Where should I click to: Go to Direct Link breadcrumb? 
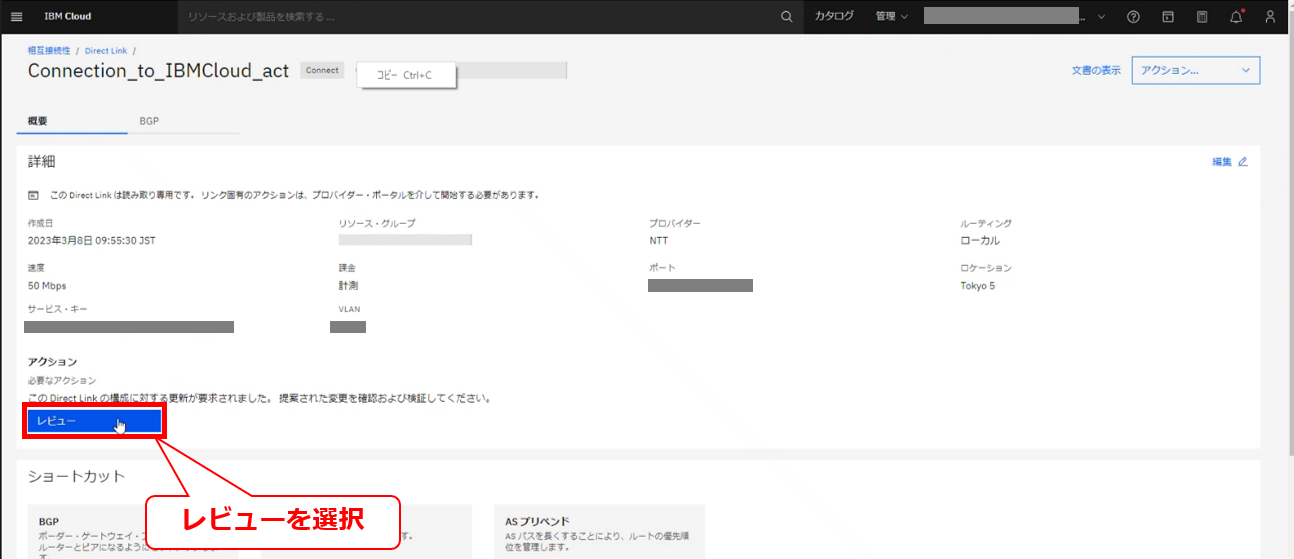[106, 50]
